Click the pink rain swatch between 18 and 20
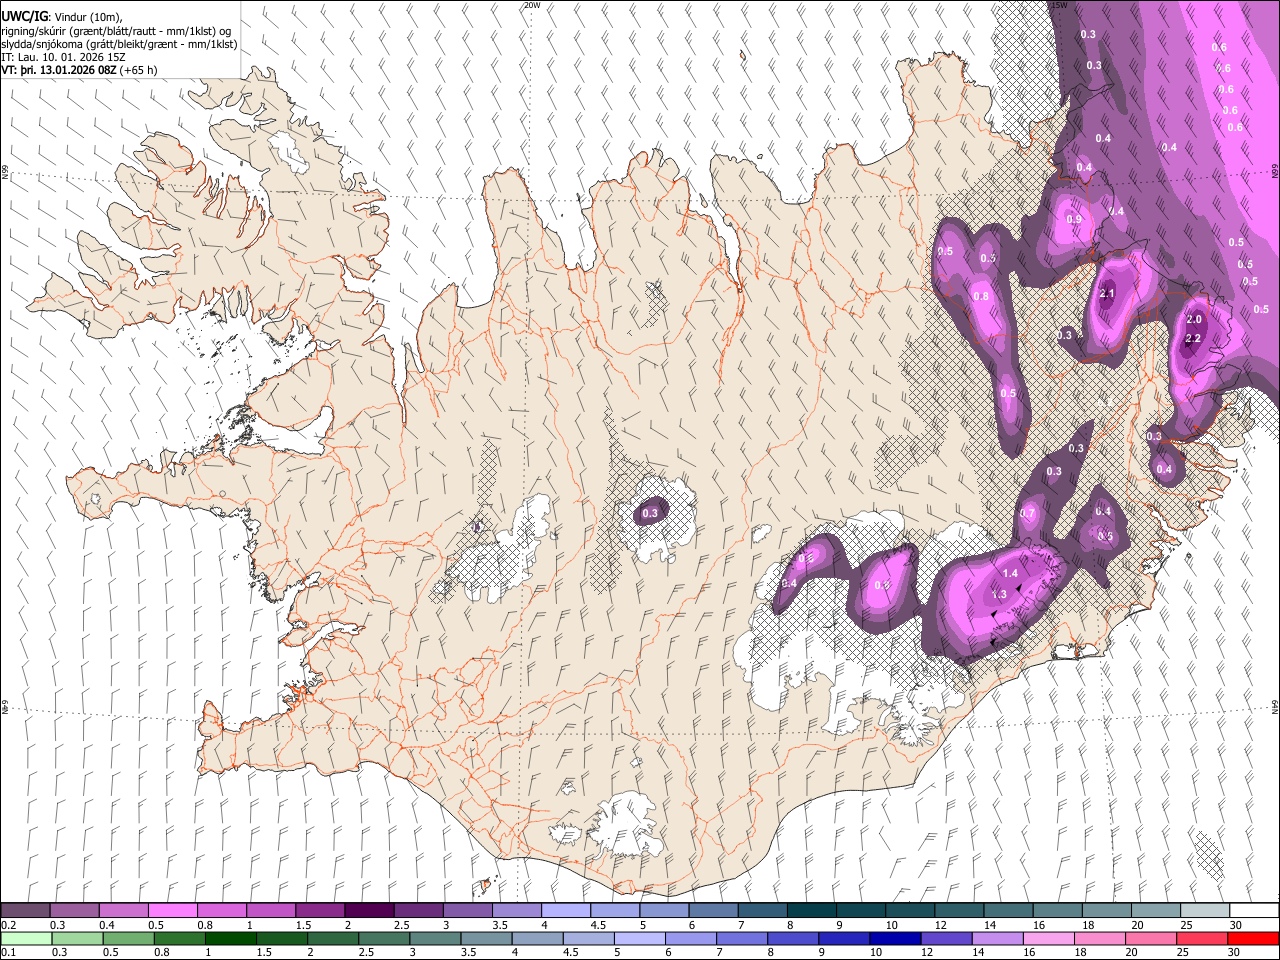 coord(1099,938)
